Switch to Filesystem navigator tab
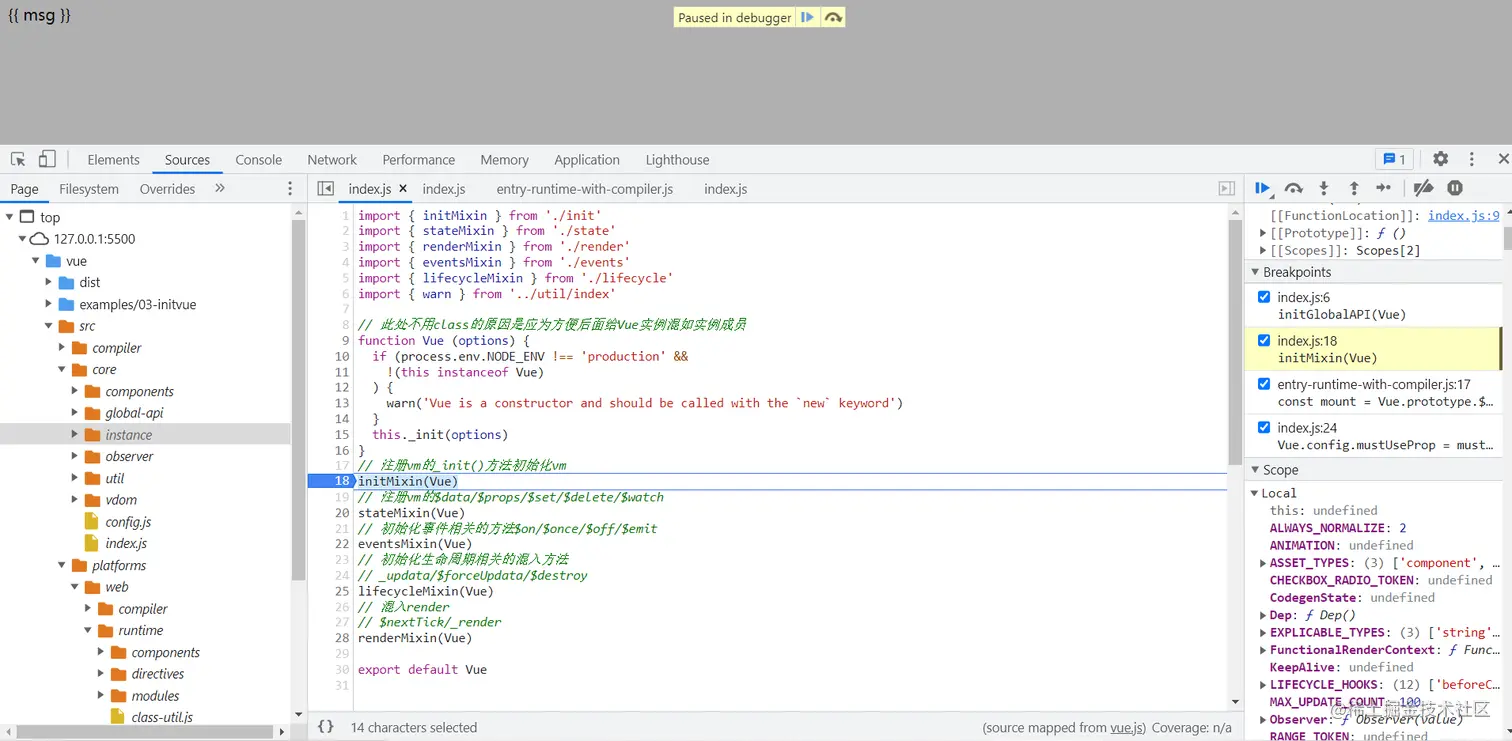This screenshot has width=1512, height=741. 89,189
